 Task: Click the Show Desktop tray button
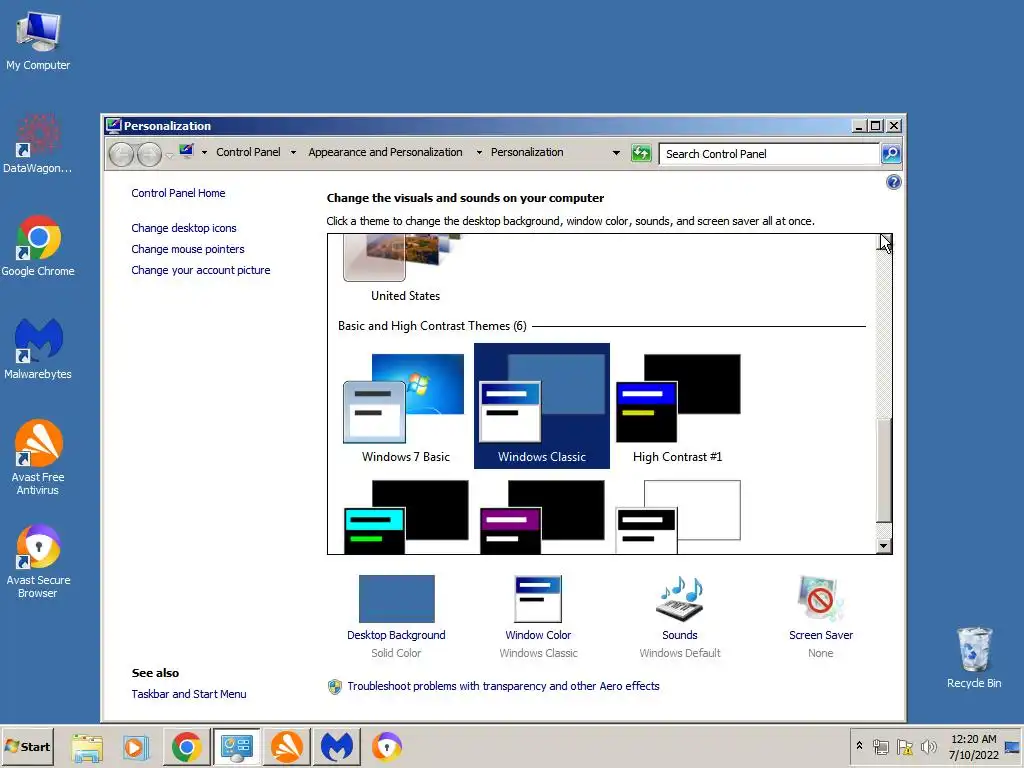click(x=1012, y=746)
